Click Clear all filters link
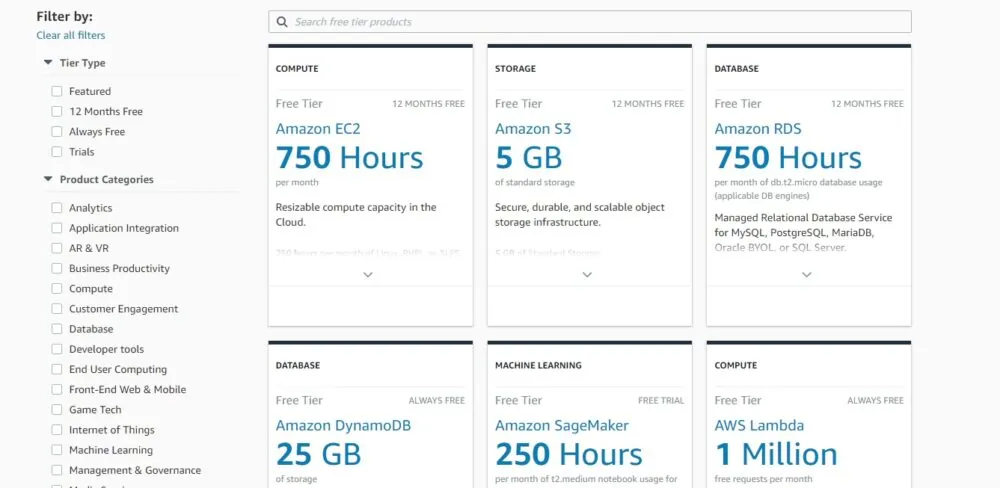This screenshot has height=488, width=1000. [71, 35]
